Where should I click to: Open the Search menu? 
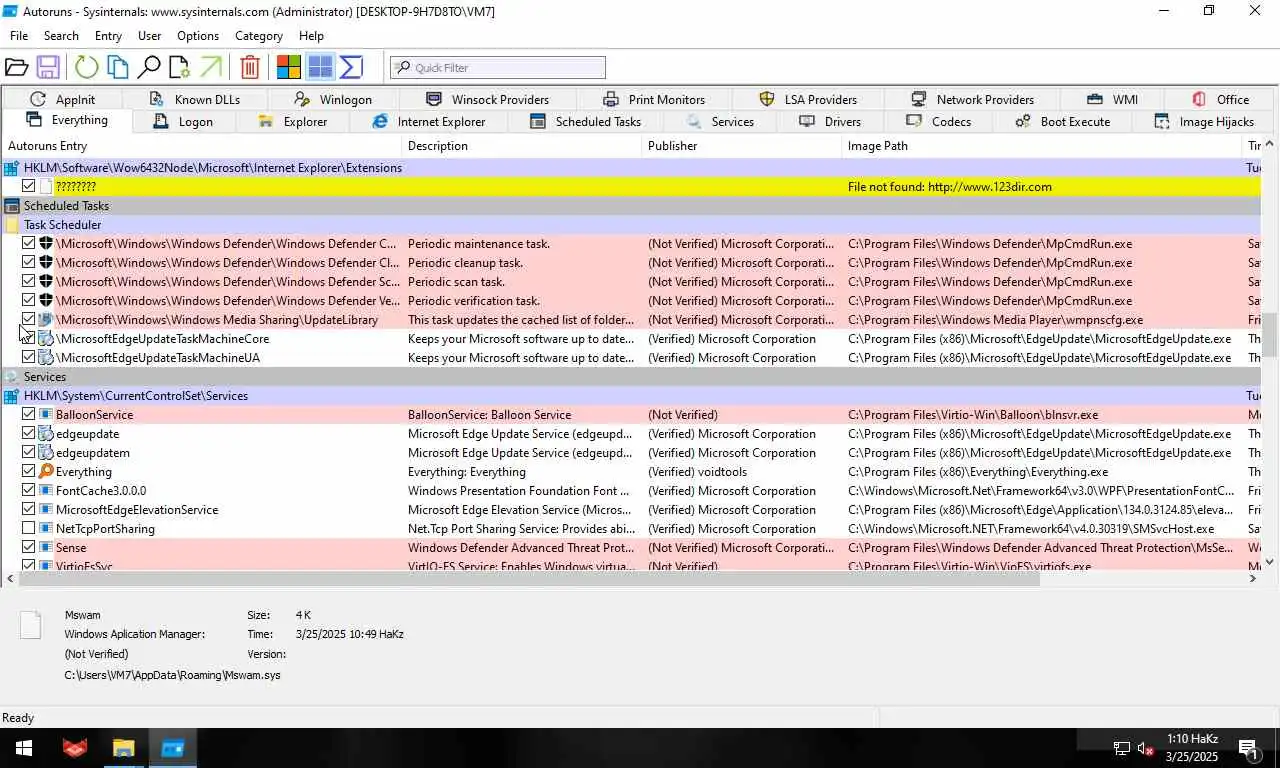(x=61, y=35)
